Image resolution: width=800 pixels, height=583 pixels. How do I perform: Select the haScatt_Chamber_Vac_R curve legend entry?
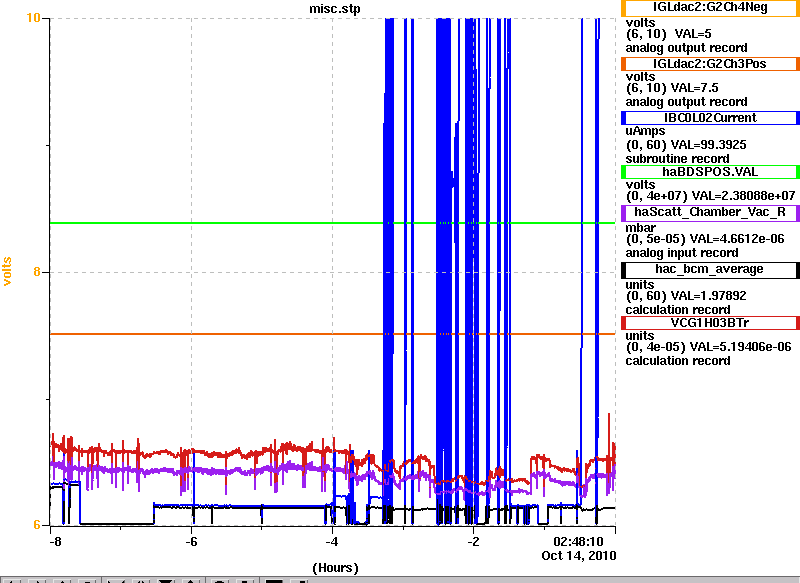710,213
